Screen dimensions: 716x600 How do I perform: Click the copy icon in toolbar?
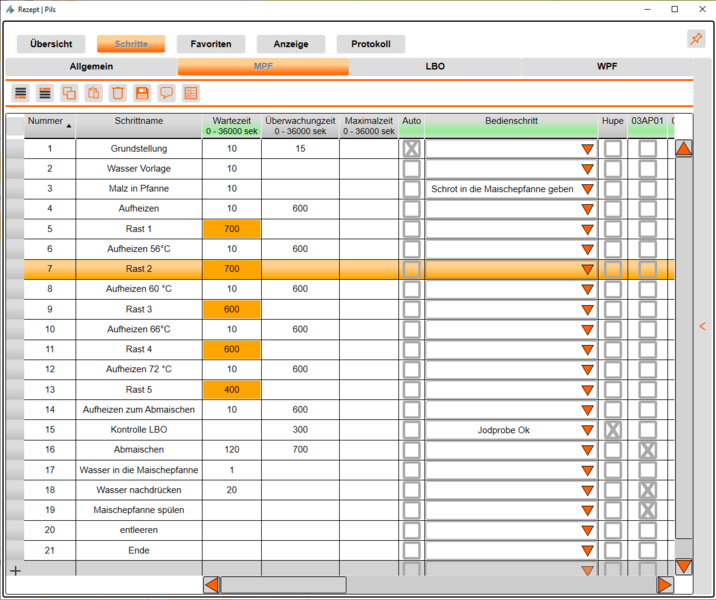(69, 93)
